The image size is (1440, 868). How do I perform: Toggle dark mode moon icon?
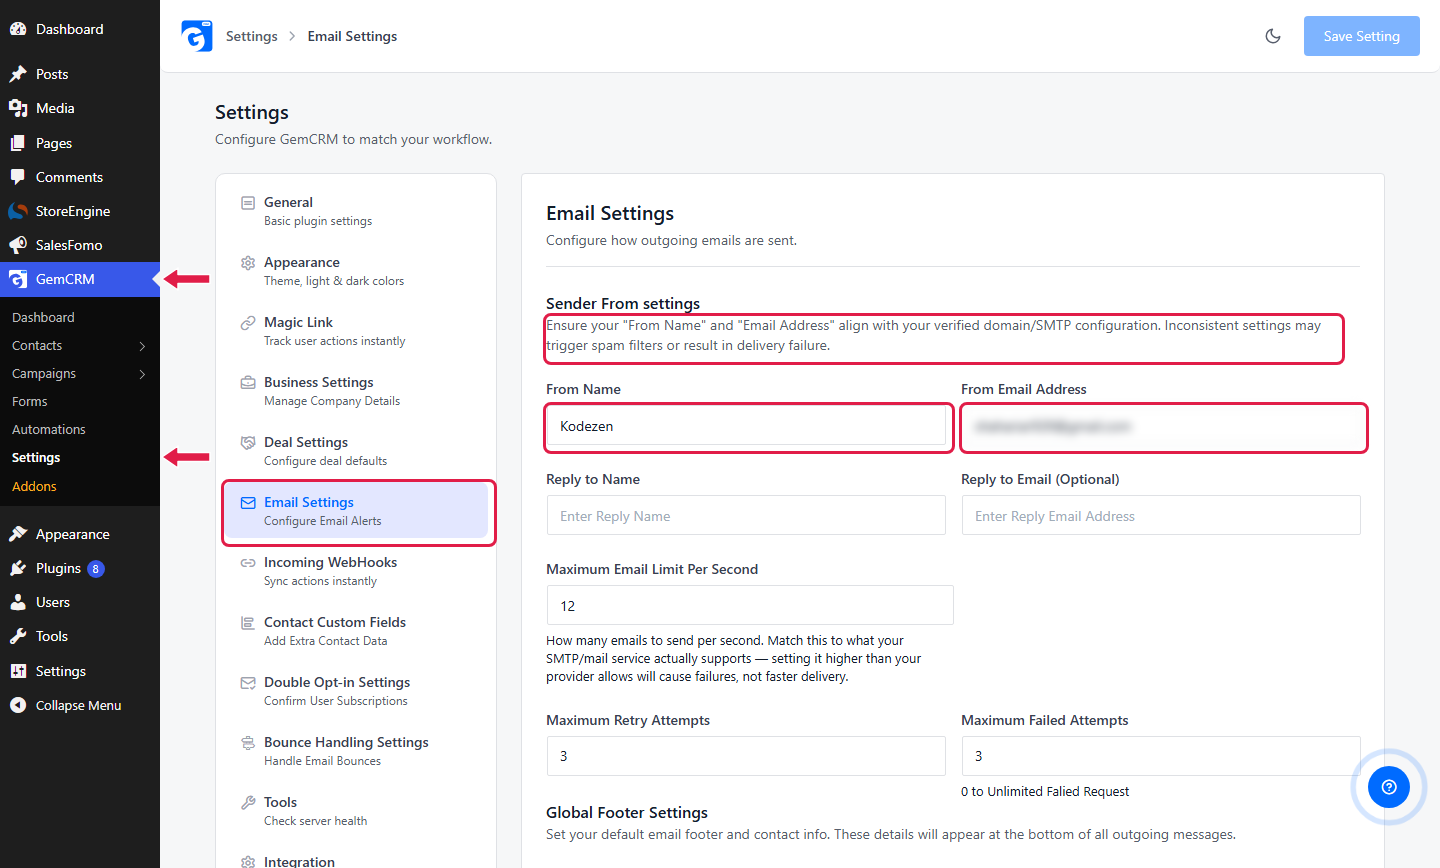point(1273,36)
